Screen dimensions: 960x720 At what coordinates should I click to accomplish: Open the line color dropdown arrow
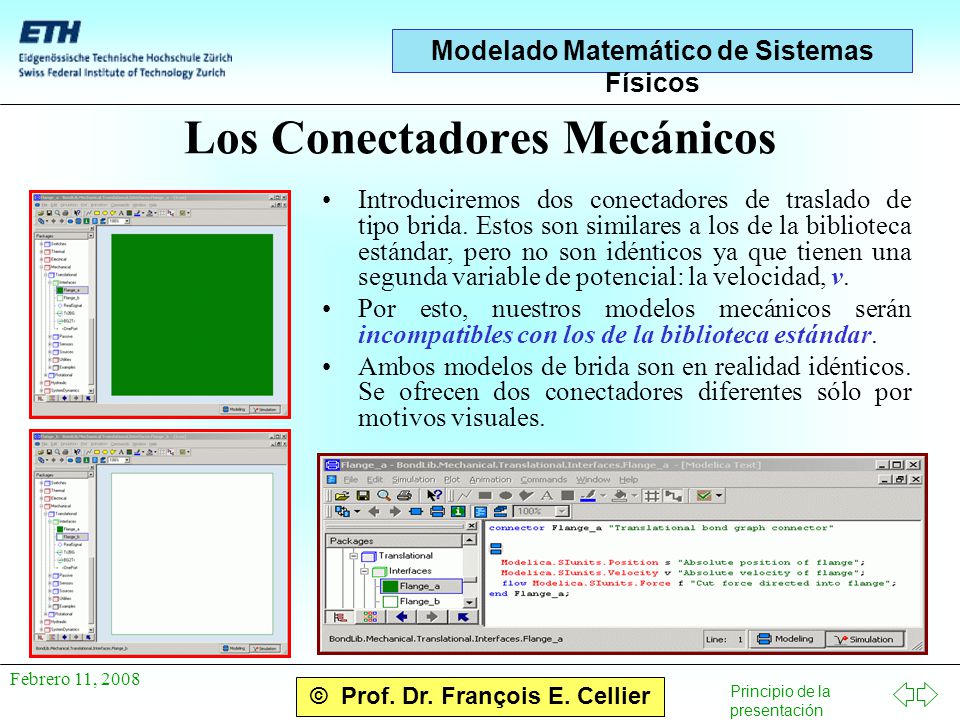[x=603, y=495]
